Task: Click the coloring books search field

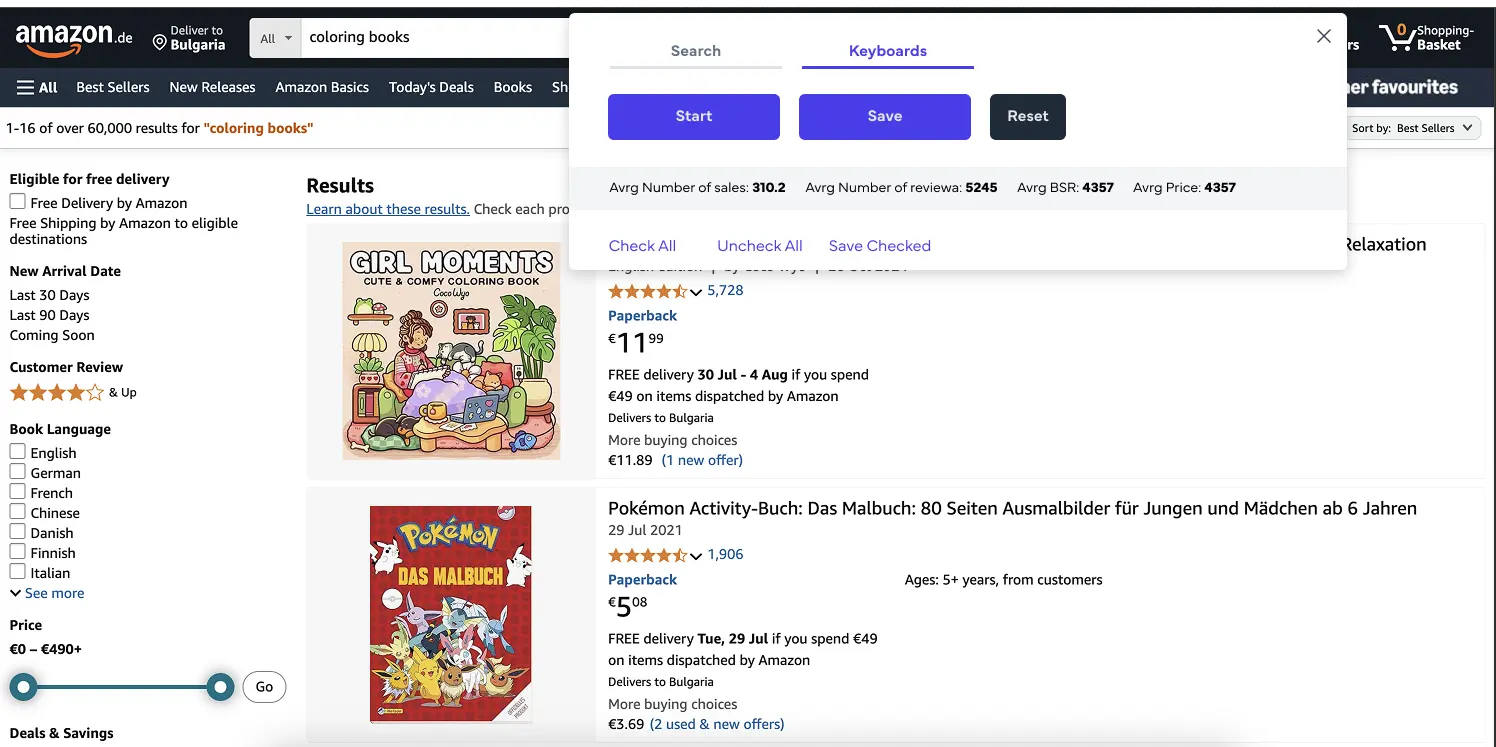Action: tap(435, 38)
